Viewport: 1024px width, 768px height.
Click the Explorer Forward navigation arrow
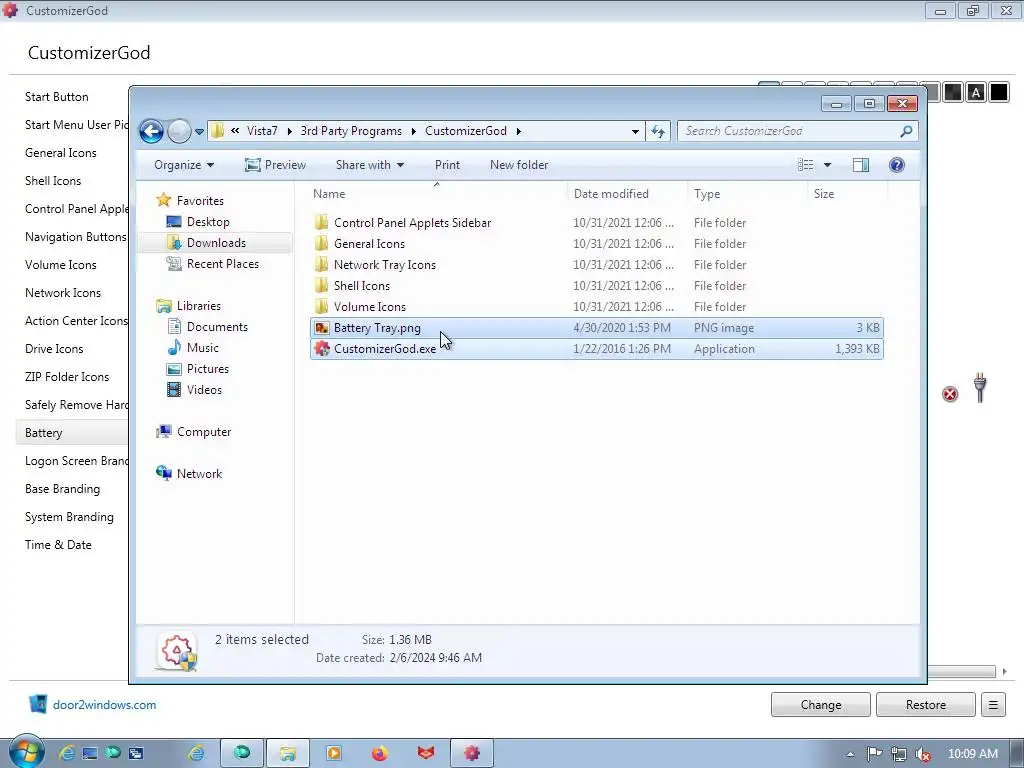[x=179, y=131]
